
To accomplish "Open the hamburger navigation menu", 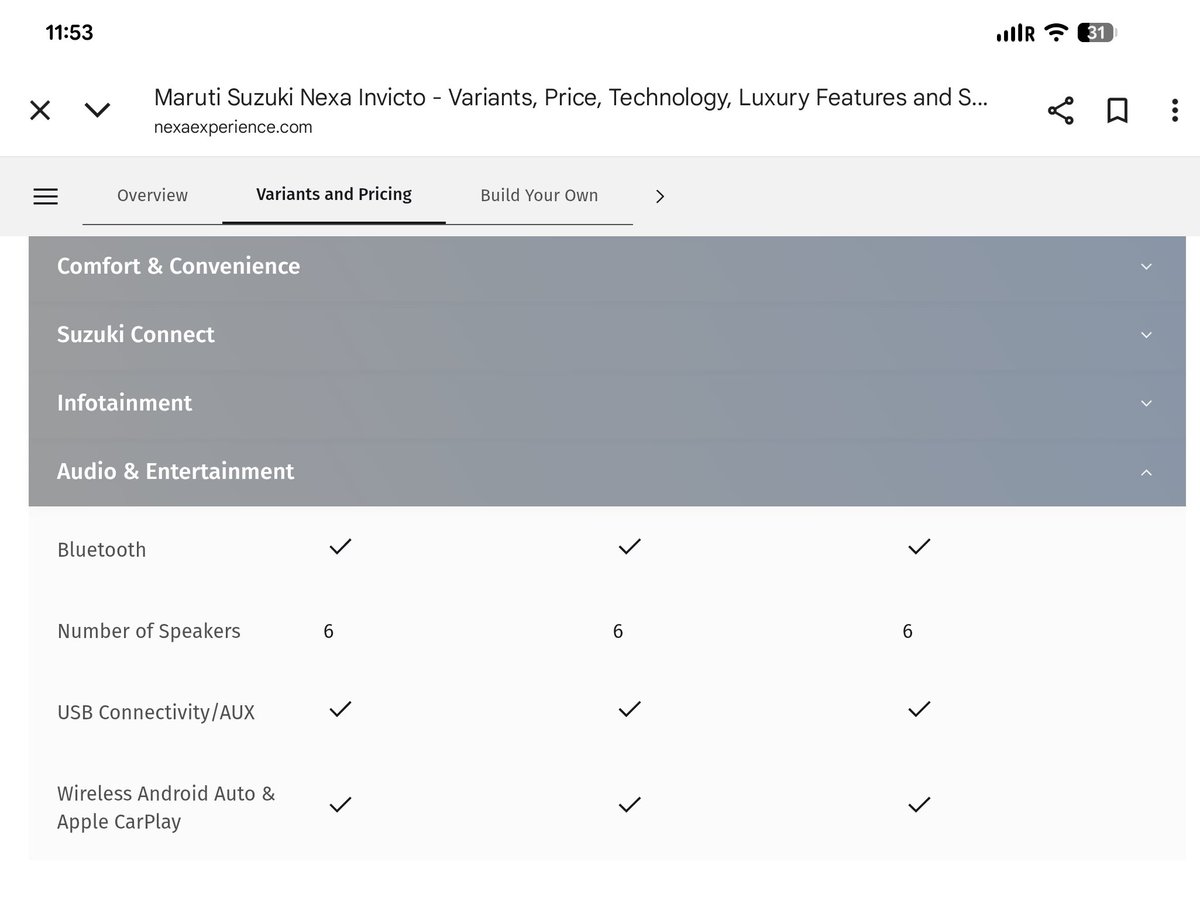I will (x=46, y=197).
